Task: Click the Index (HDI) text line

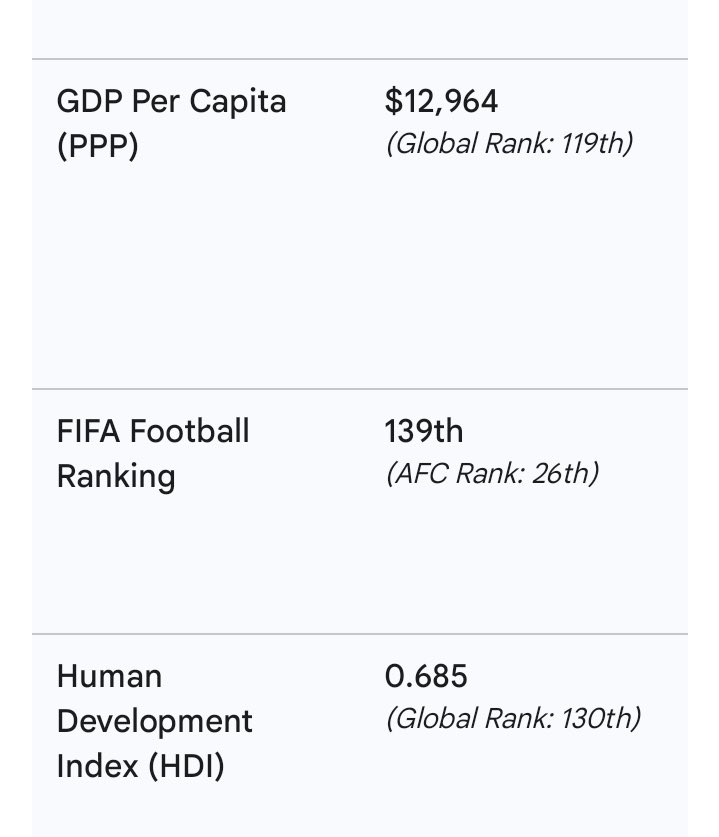Action: 140,766
